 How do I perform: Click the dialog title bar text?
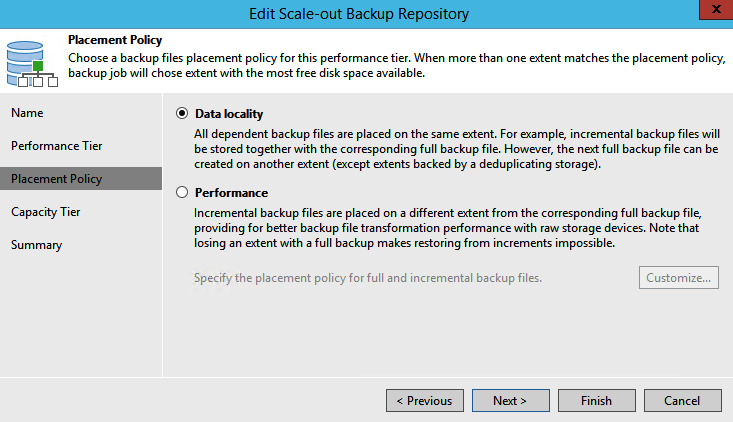click(x=359, y=14)
